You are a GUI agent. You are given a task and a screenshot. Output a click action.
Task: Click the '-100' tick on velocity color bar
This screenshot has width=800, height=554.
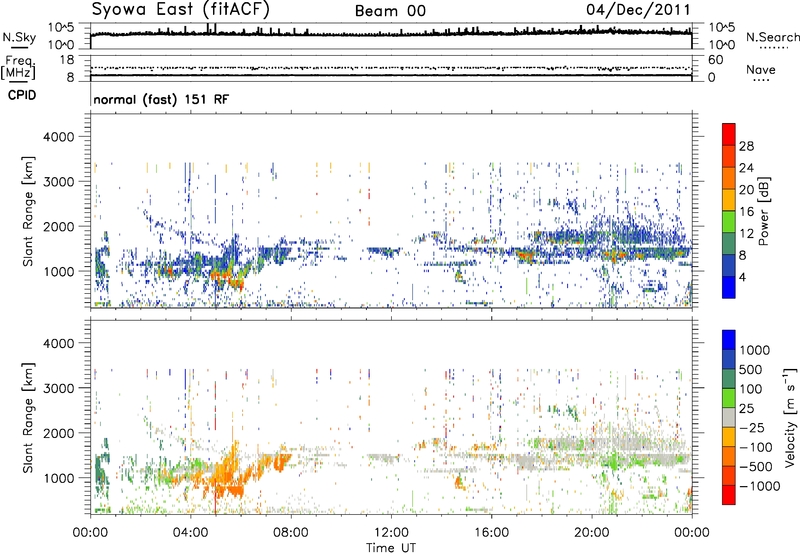click(756, 447)
